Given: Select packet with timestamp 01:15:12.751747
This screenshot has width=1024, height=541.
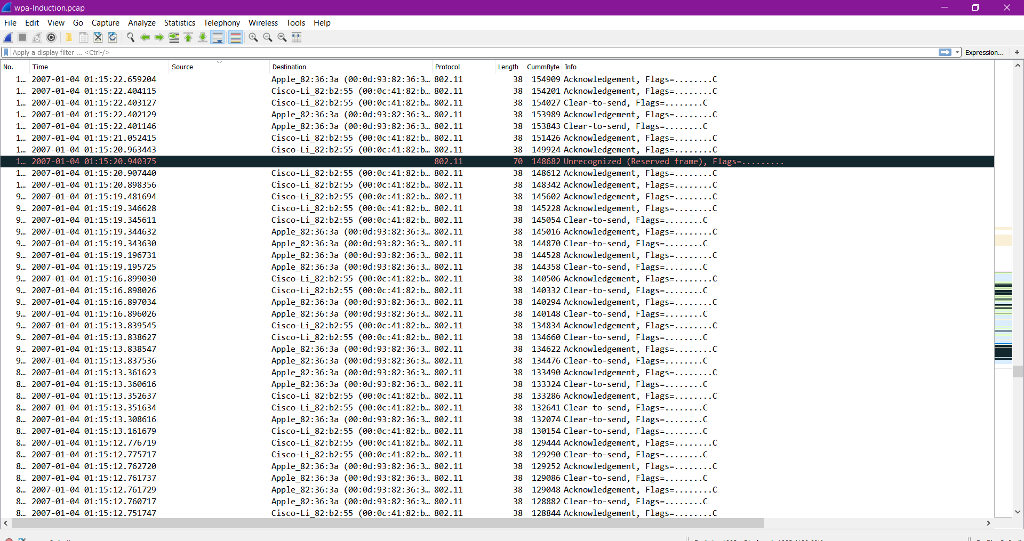Looking at the screenshot, I should coord(498,513).
